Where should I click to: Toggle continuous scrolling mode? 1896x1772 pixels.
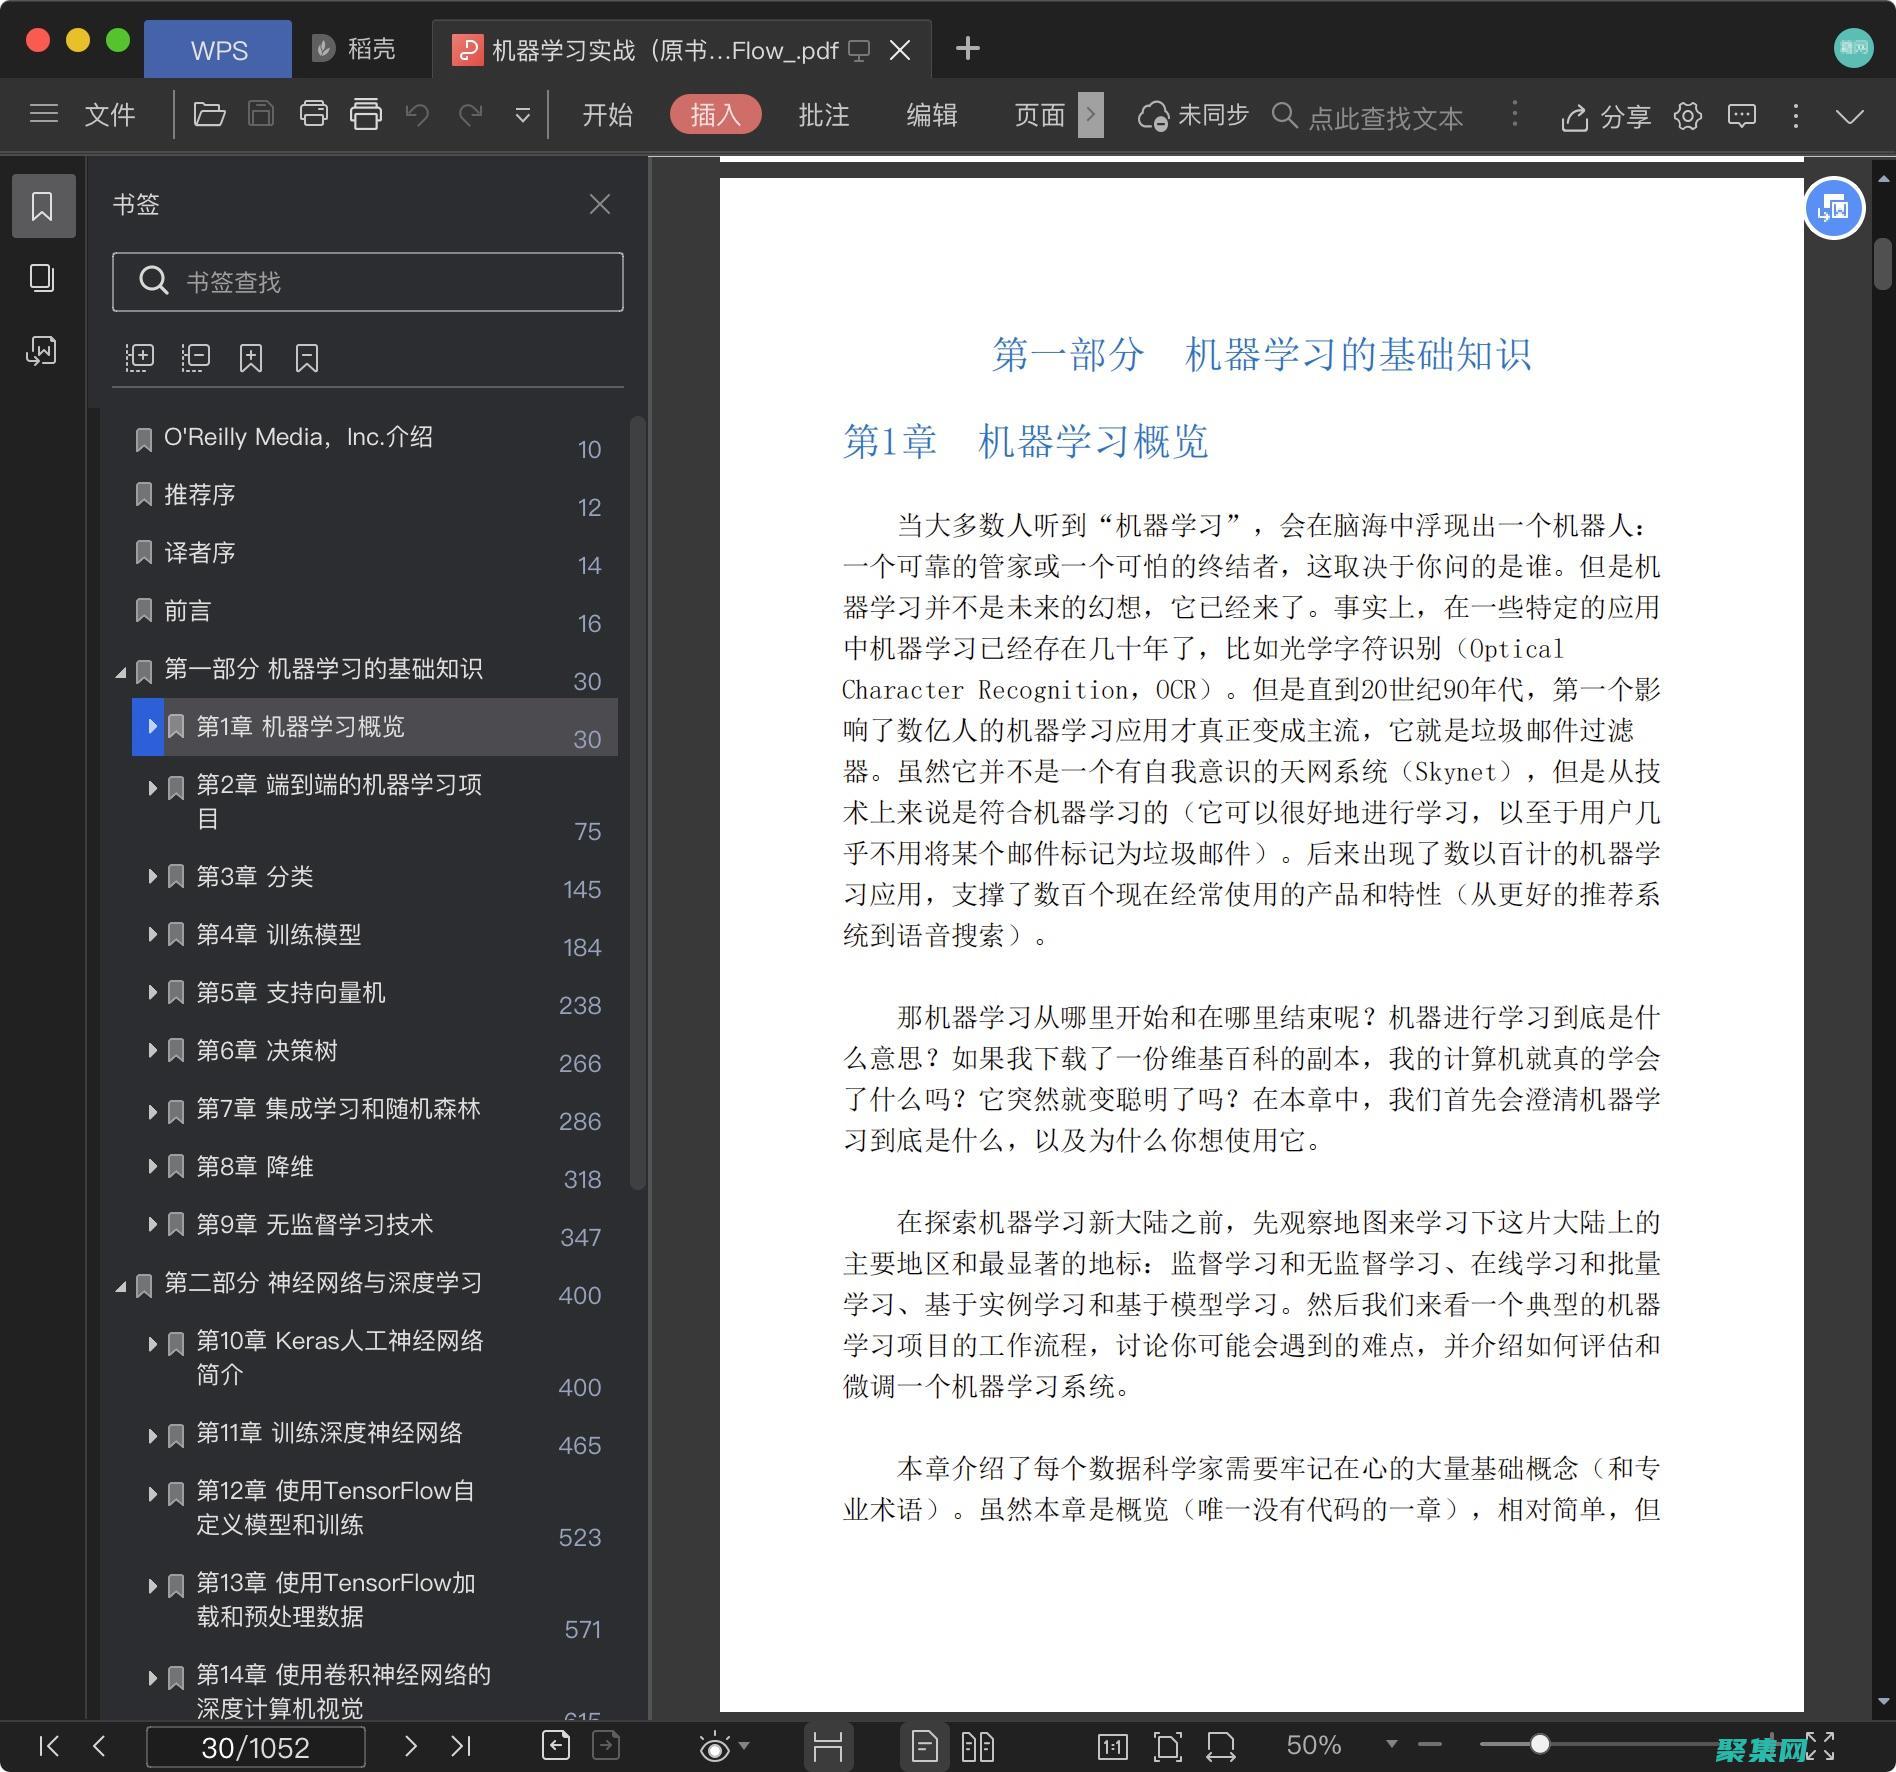827,1746
